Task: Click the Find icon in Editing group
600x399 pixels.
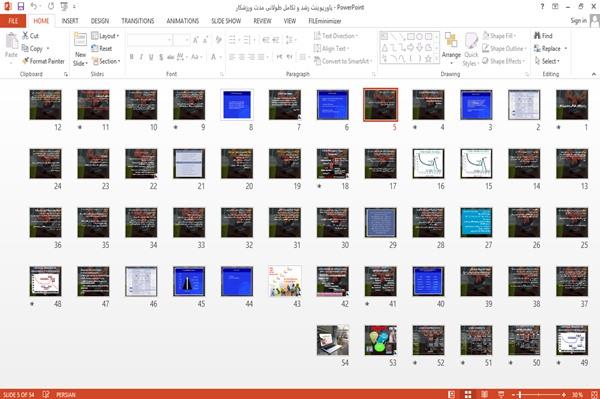Action: pos(537,36)
